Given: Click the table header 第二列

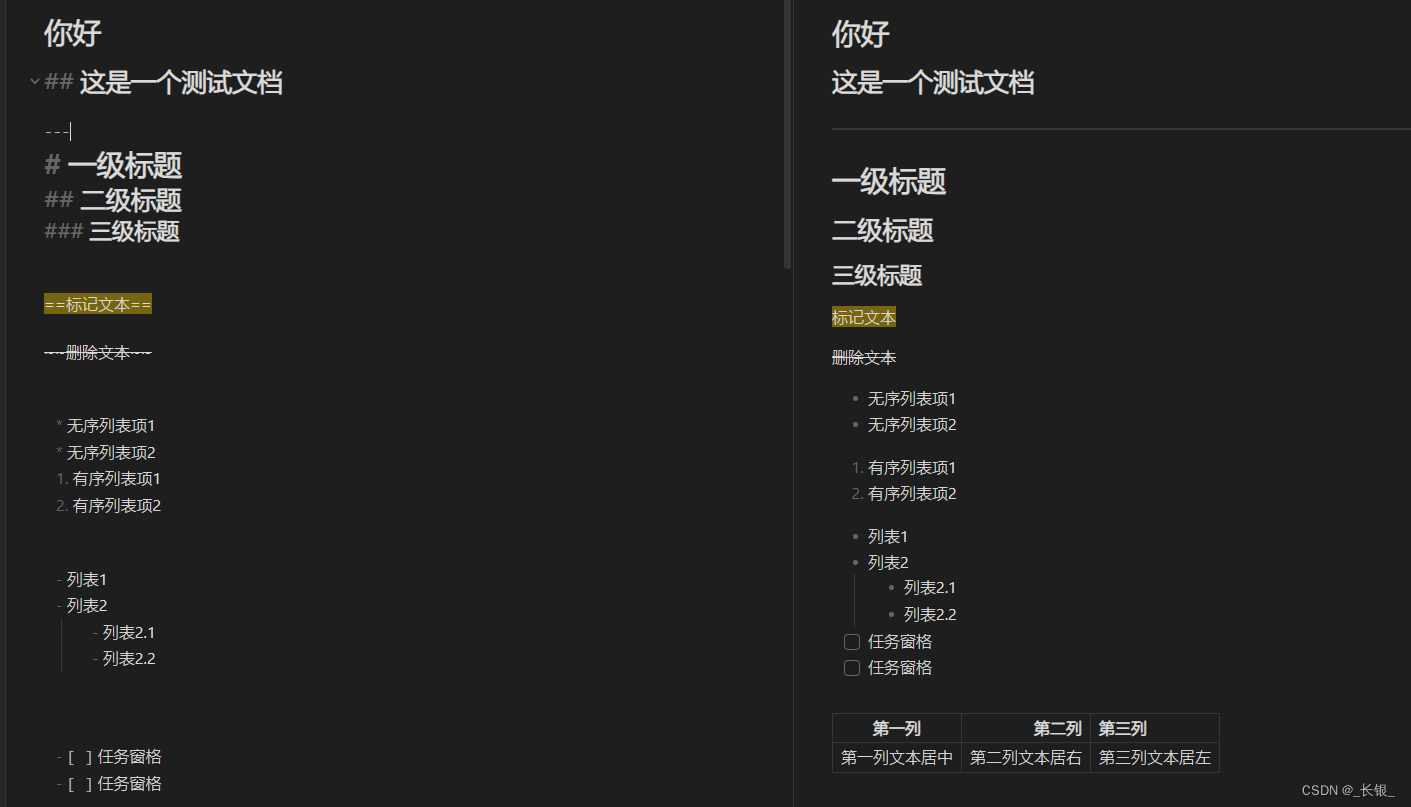Looking at the screenshot, I should [1026, 729].
